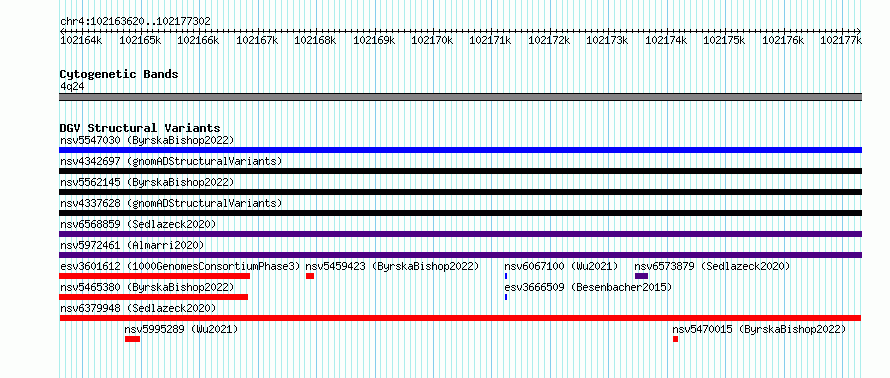Open nsv5972461 (Almarri2020) label
The width and height of the screenshot is (890, 378).
132,245
